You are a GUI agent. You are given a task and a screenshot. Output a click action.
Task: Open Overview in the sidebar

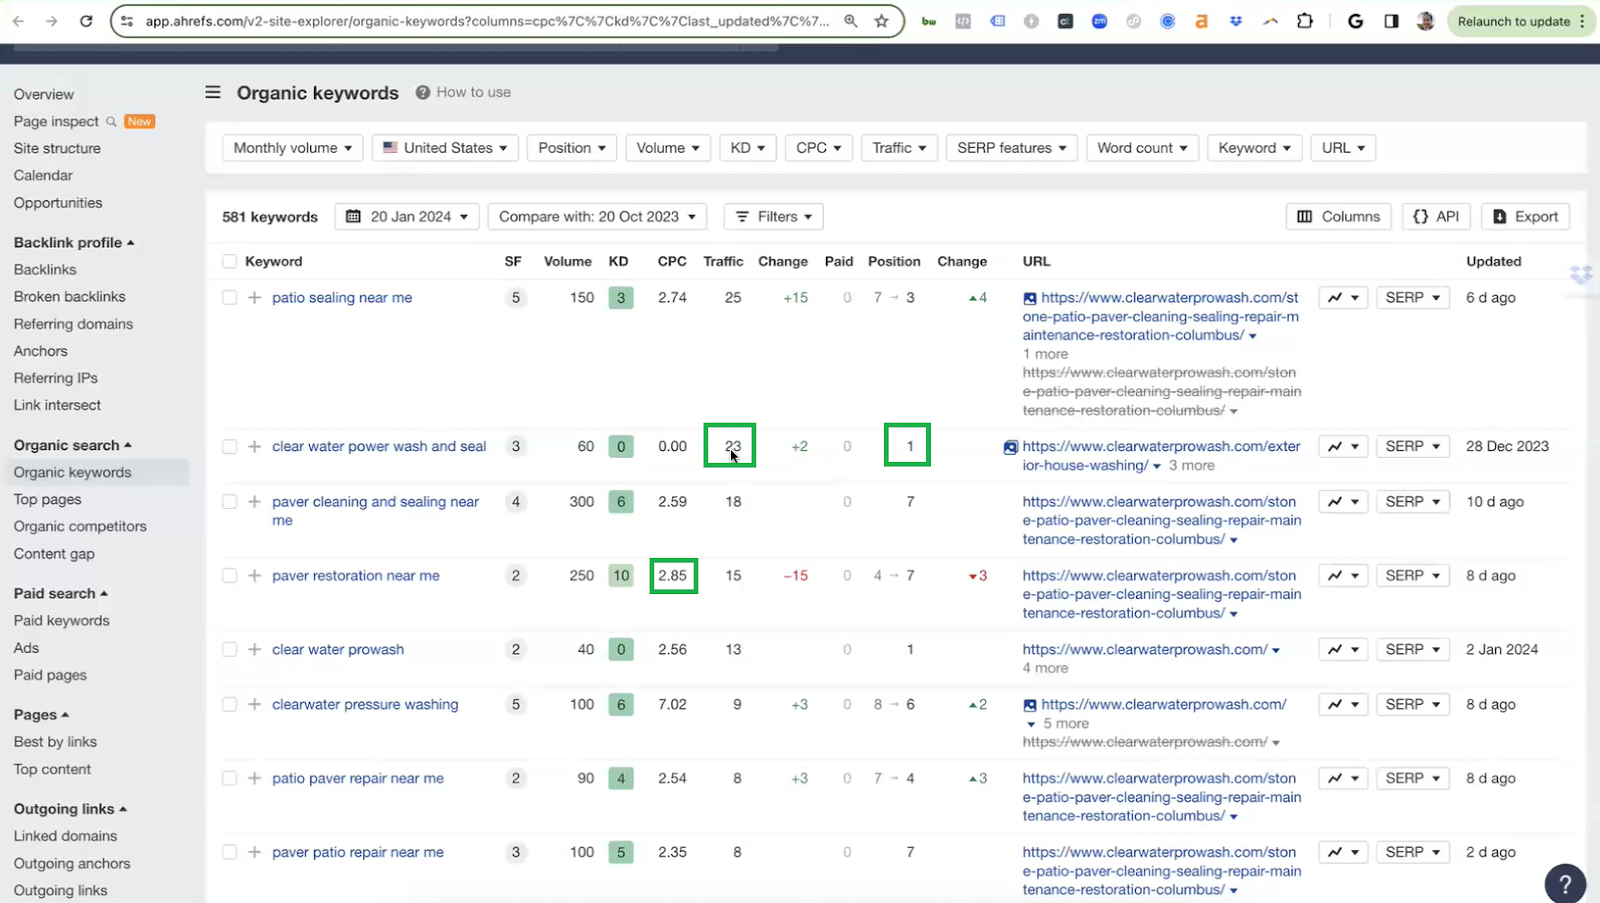pyautogui.click(x=44, y=94)
